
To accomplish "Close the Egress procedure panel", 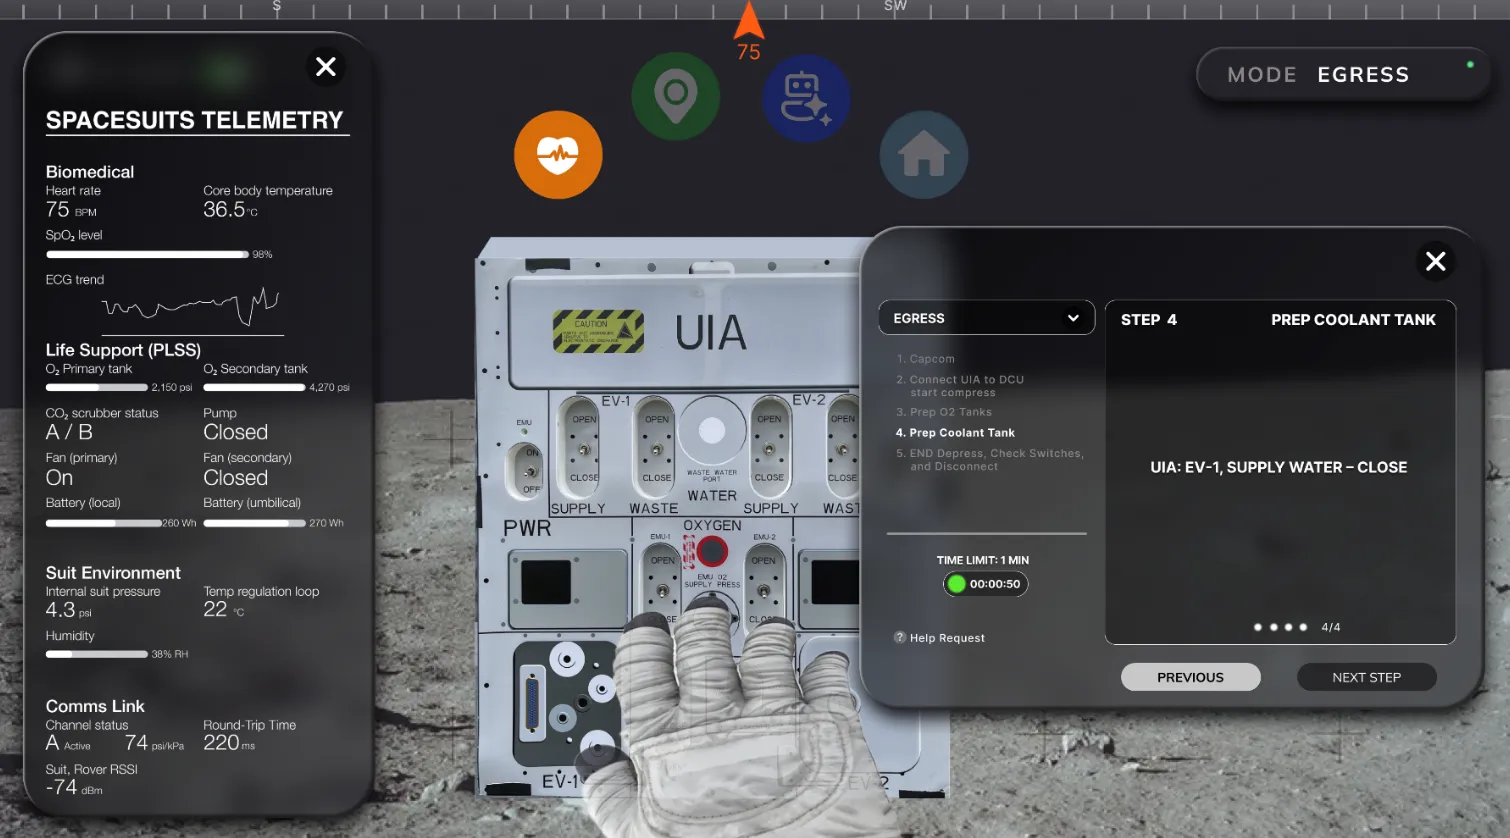I will pyautogui.click(x=1435, y=261).
